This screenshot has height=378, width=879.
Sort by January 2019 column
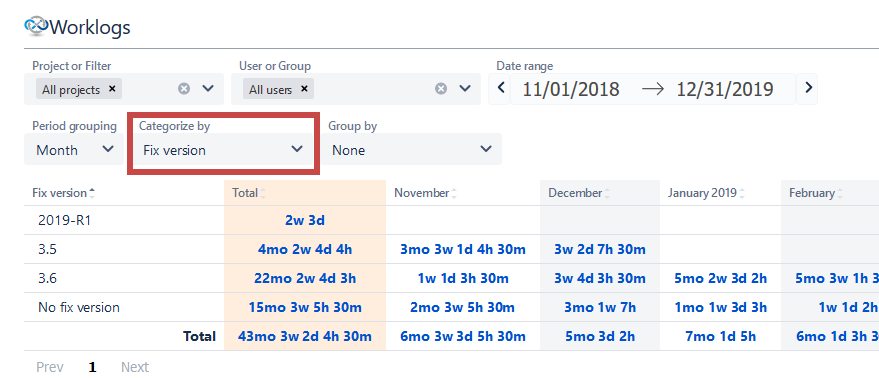click(x=706, y=193)
